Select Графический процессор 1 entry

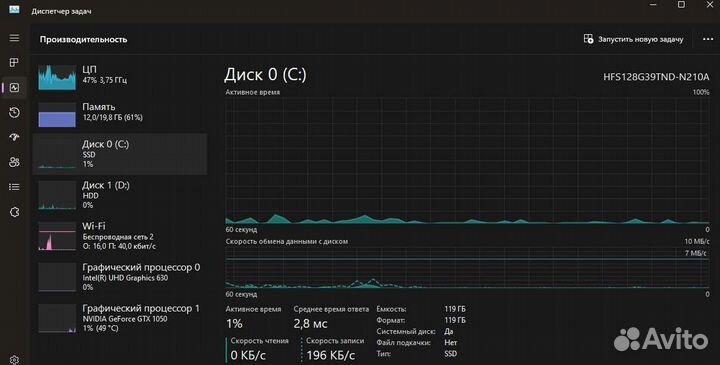coord(119,318)
